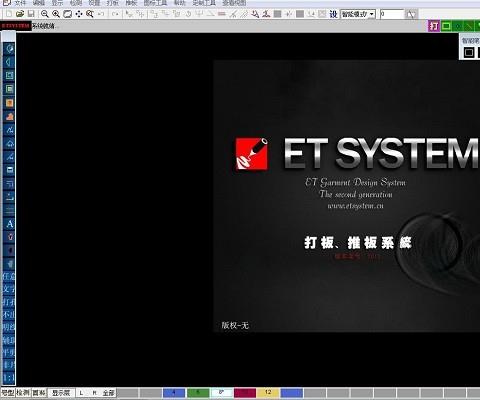Click the numeric input field showing 0
The image size is (480, 400).
(392, 14)
